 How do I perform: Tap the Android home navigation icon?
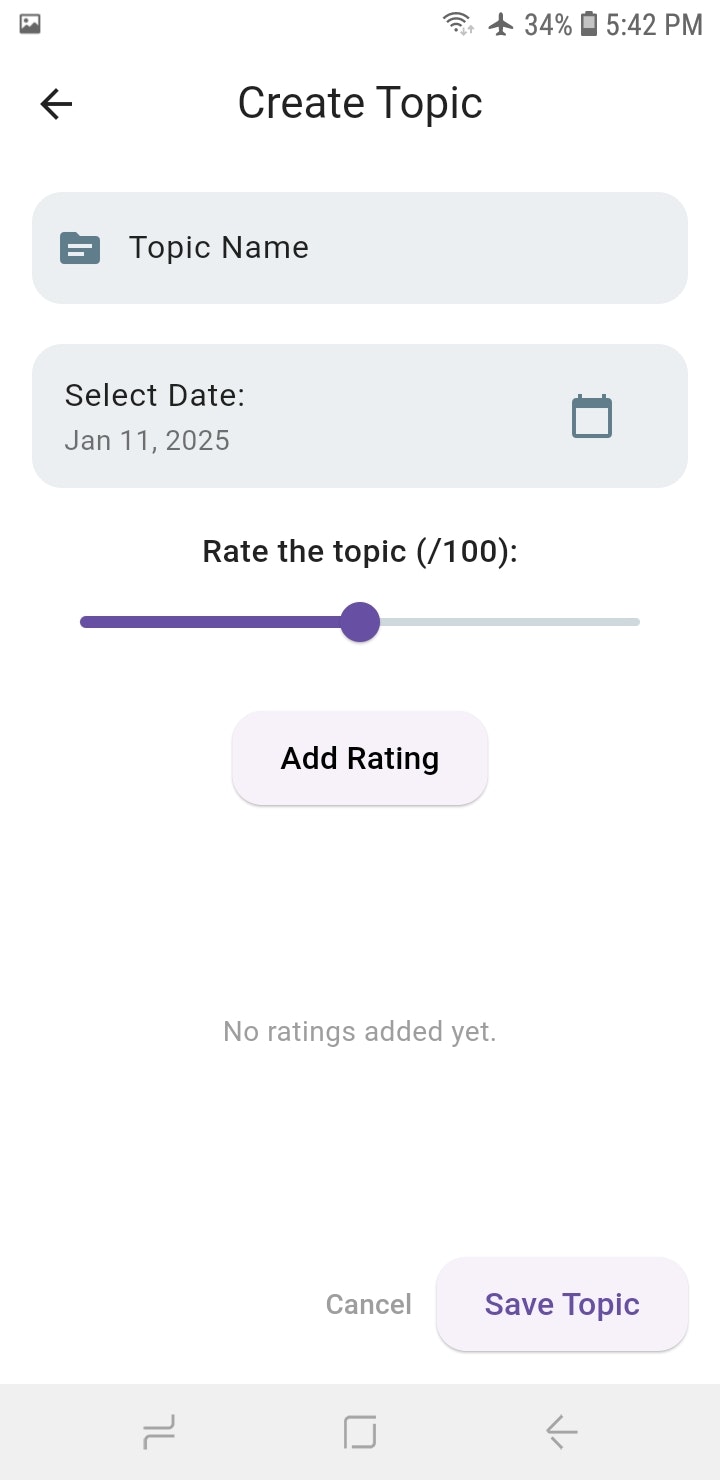(360, 1432)
